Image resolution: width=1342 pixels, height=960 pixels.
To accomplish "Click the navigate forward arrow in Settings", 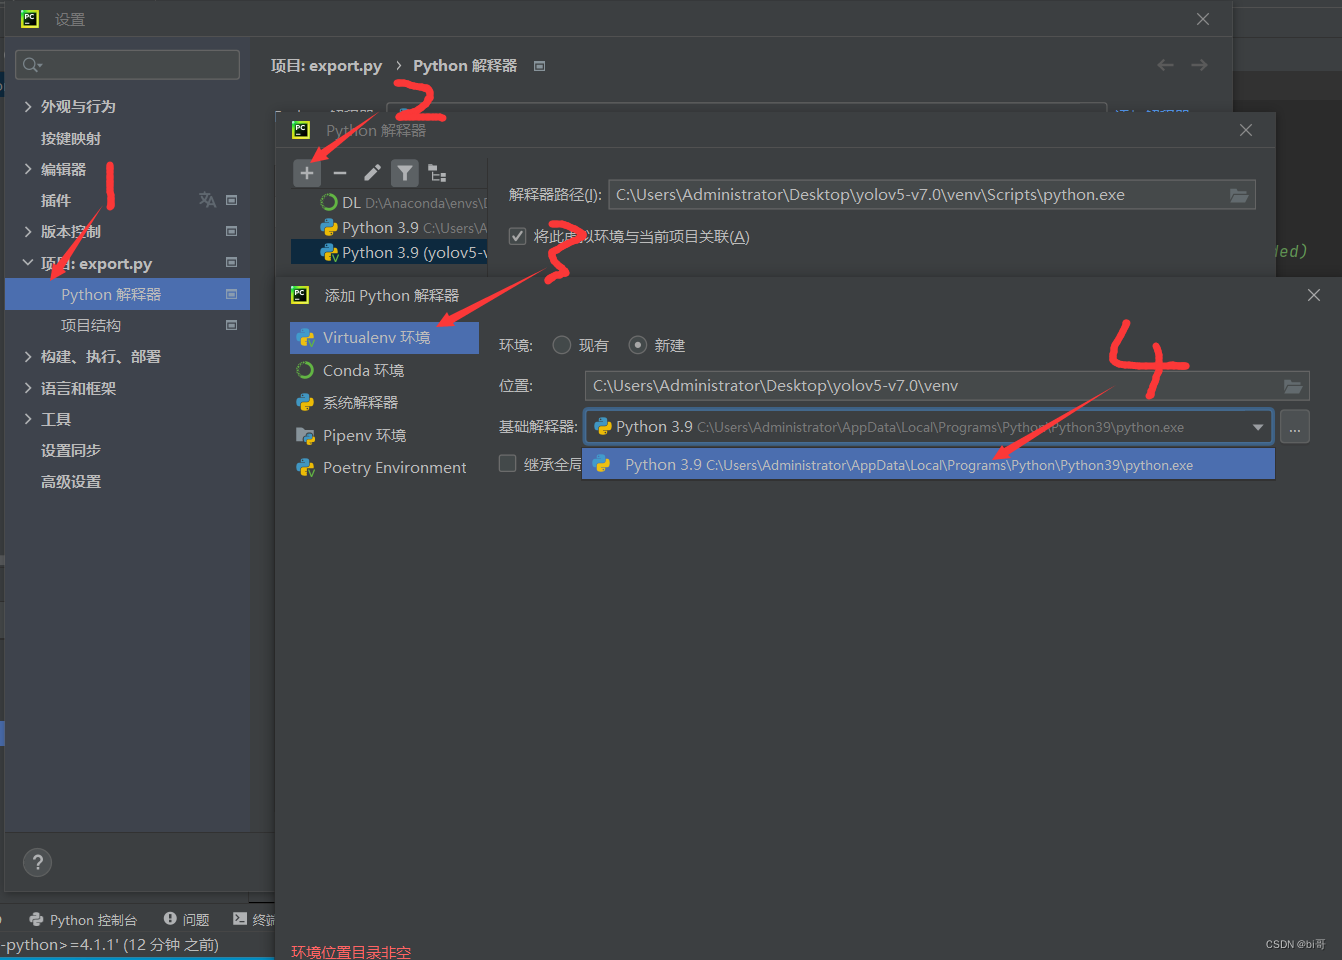I will click(x=1199, y=65).
